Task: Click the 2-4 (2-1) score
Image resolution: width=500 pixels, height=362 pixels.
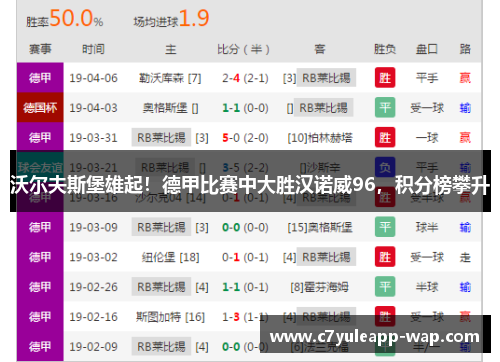Action: click(x=245, y=78)
